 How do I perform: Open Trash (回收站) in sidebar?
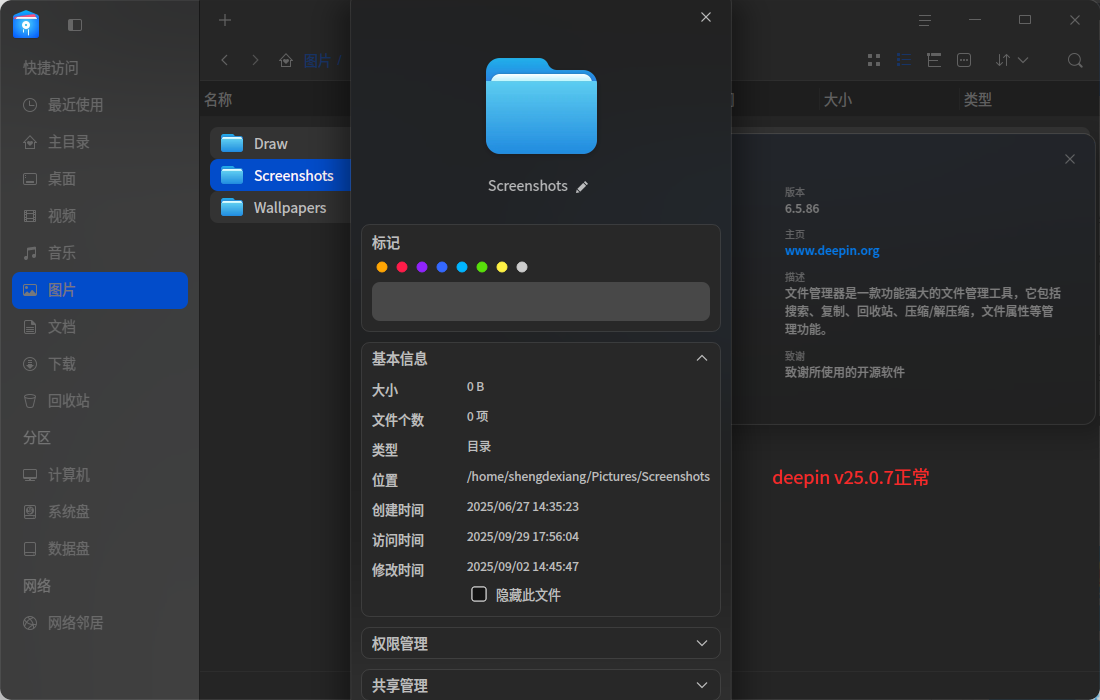pyautogui.click(x=100, y=401)
